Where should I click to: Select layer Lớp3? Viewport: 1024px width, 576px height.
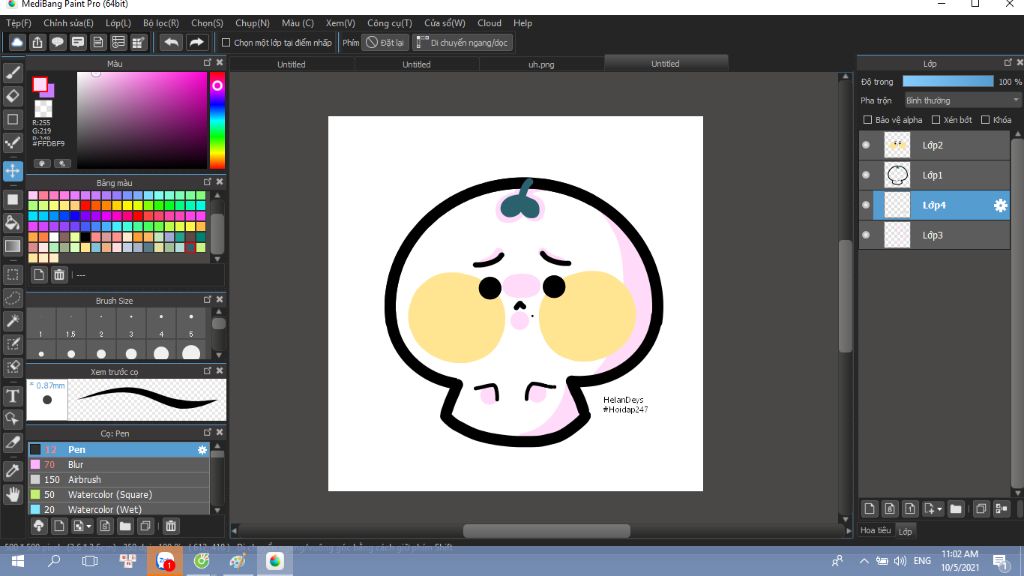point(934,235)
